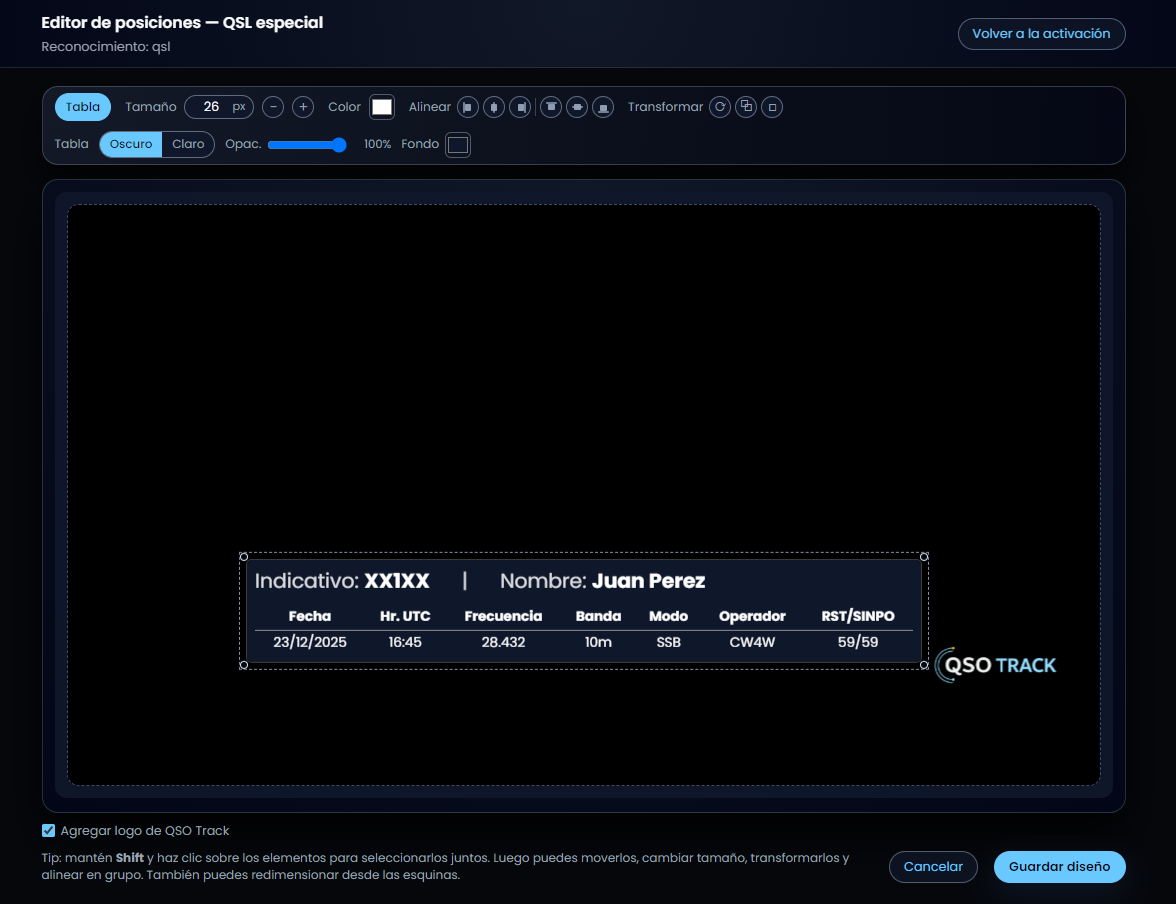Align selection to vertical middle
The image size is (1176, 904).
577,107
